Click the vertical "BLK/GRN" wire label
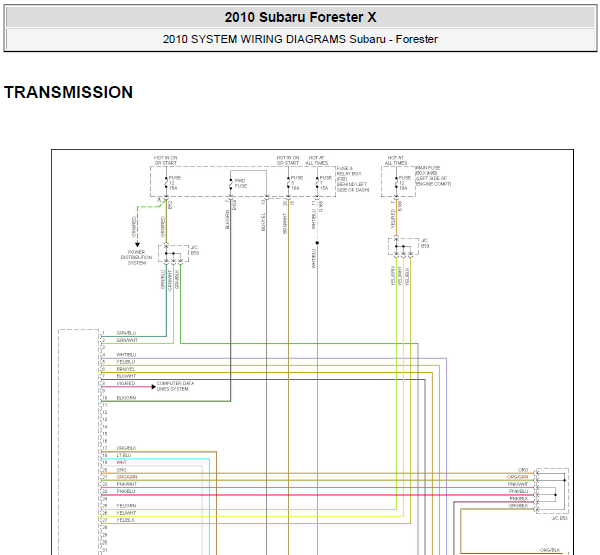Image resolution: width=600 pixels, height=555 pixels. 227,219
